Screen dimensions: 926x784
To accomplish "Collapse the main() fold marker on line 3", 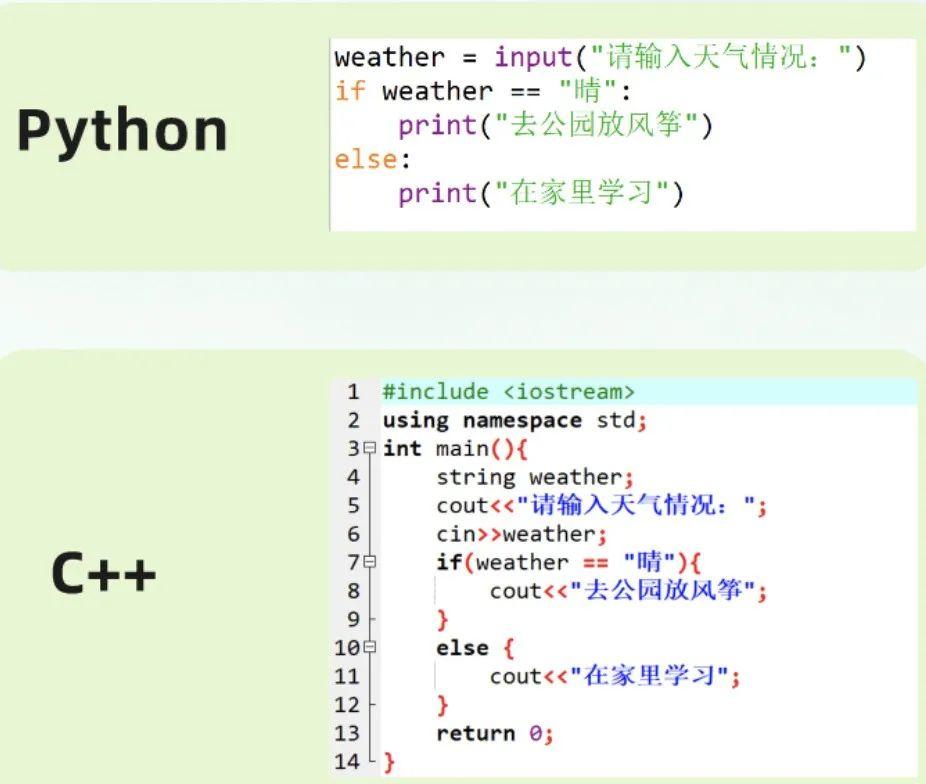I will [370, 447].
